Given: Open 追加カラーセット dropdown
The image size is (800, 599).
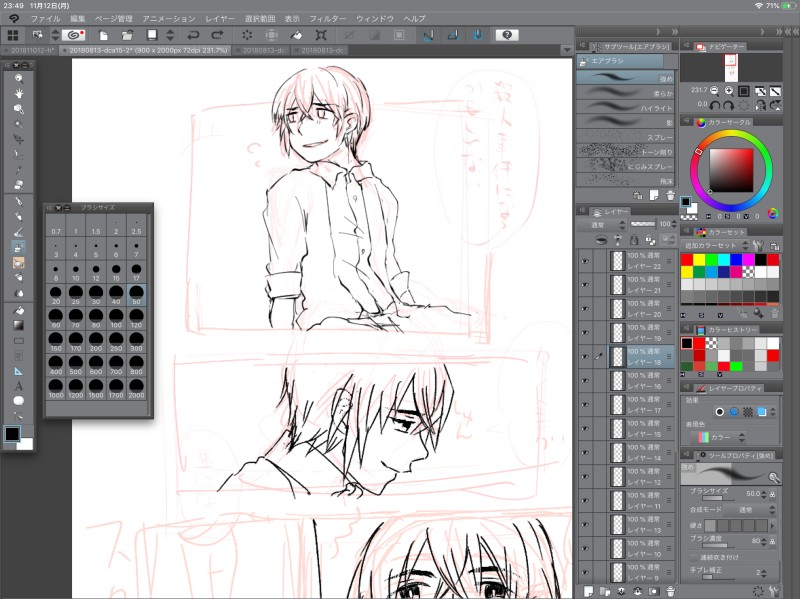Looking at the screenshot, I should point(716,245).
